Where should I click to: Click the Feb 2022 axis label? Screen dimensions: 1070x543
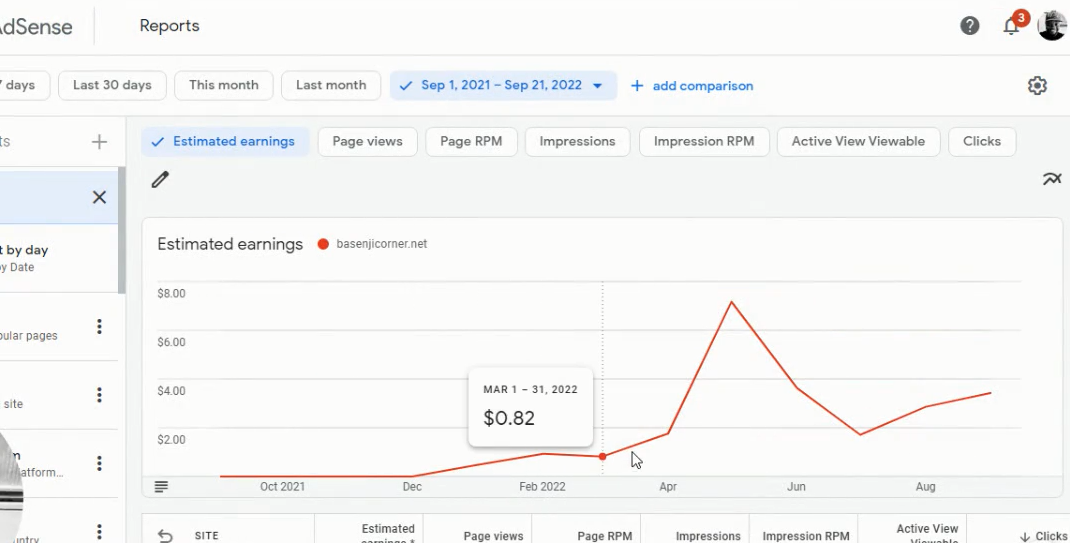pos(542,486)
